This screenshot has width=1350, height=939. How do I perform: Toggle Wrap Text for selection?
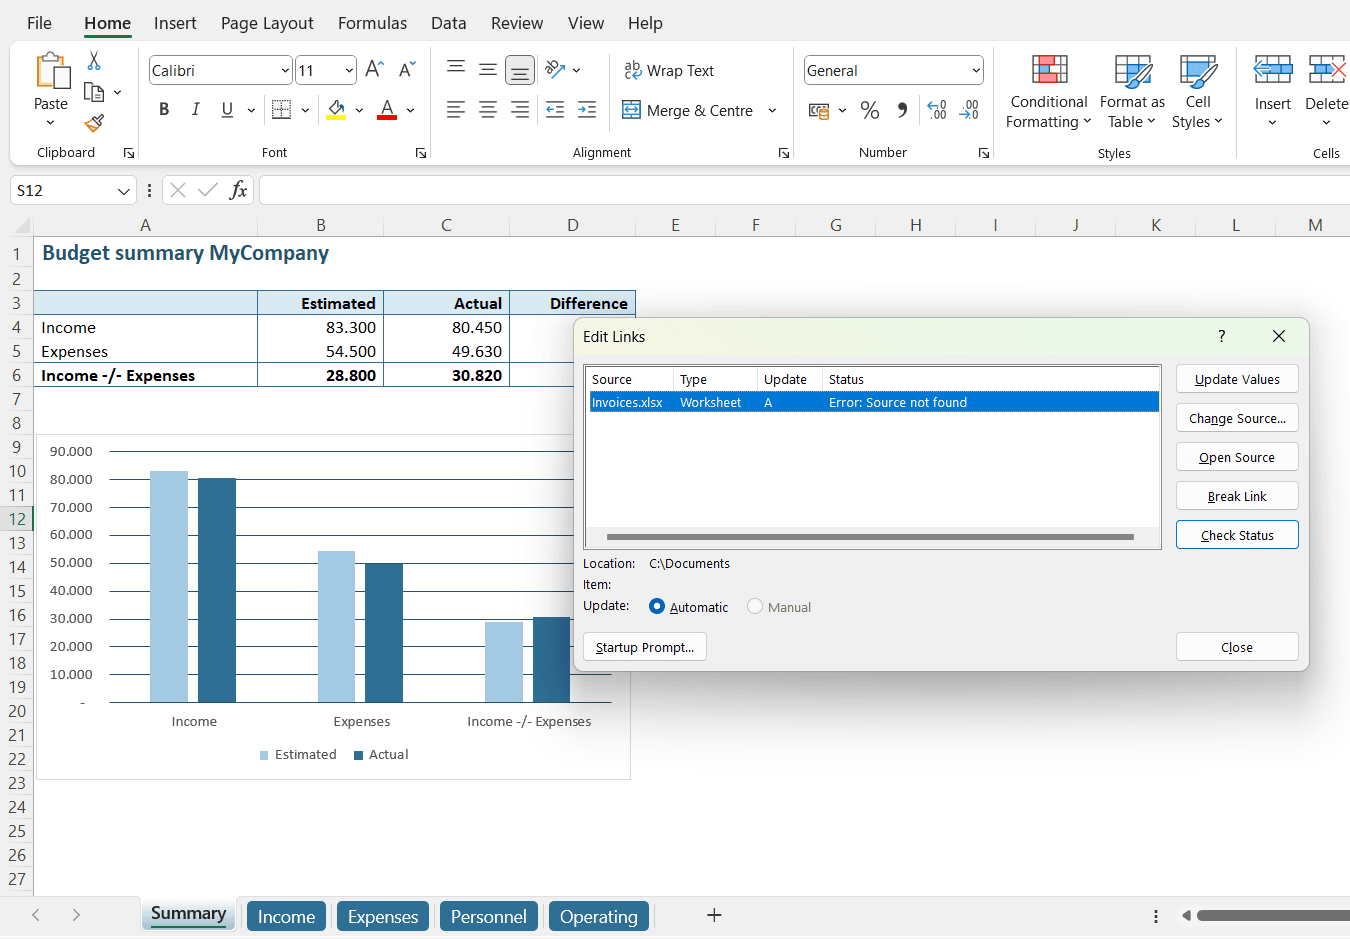(x=669, y=70)
